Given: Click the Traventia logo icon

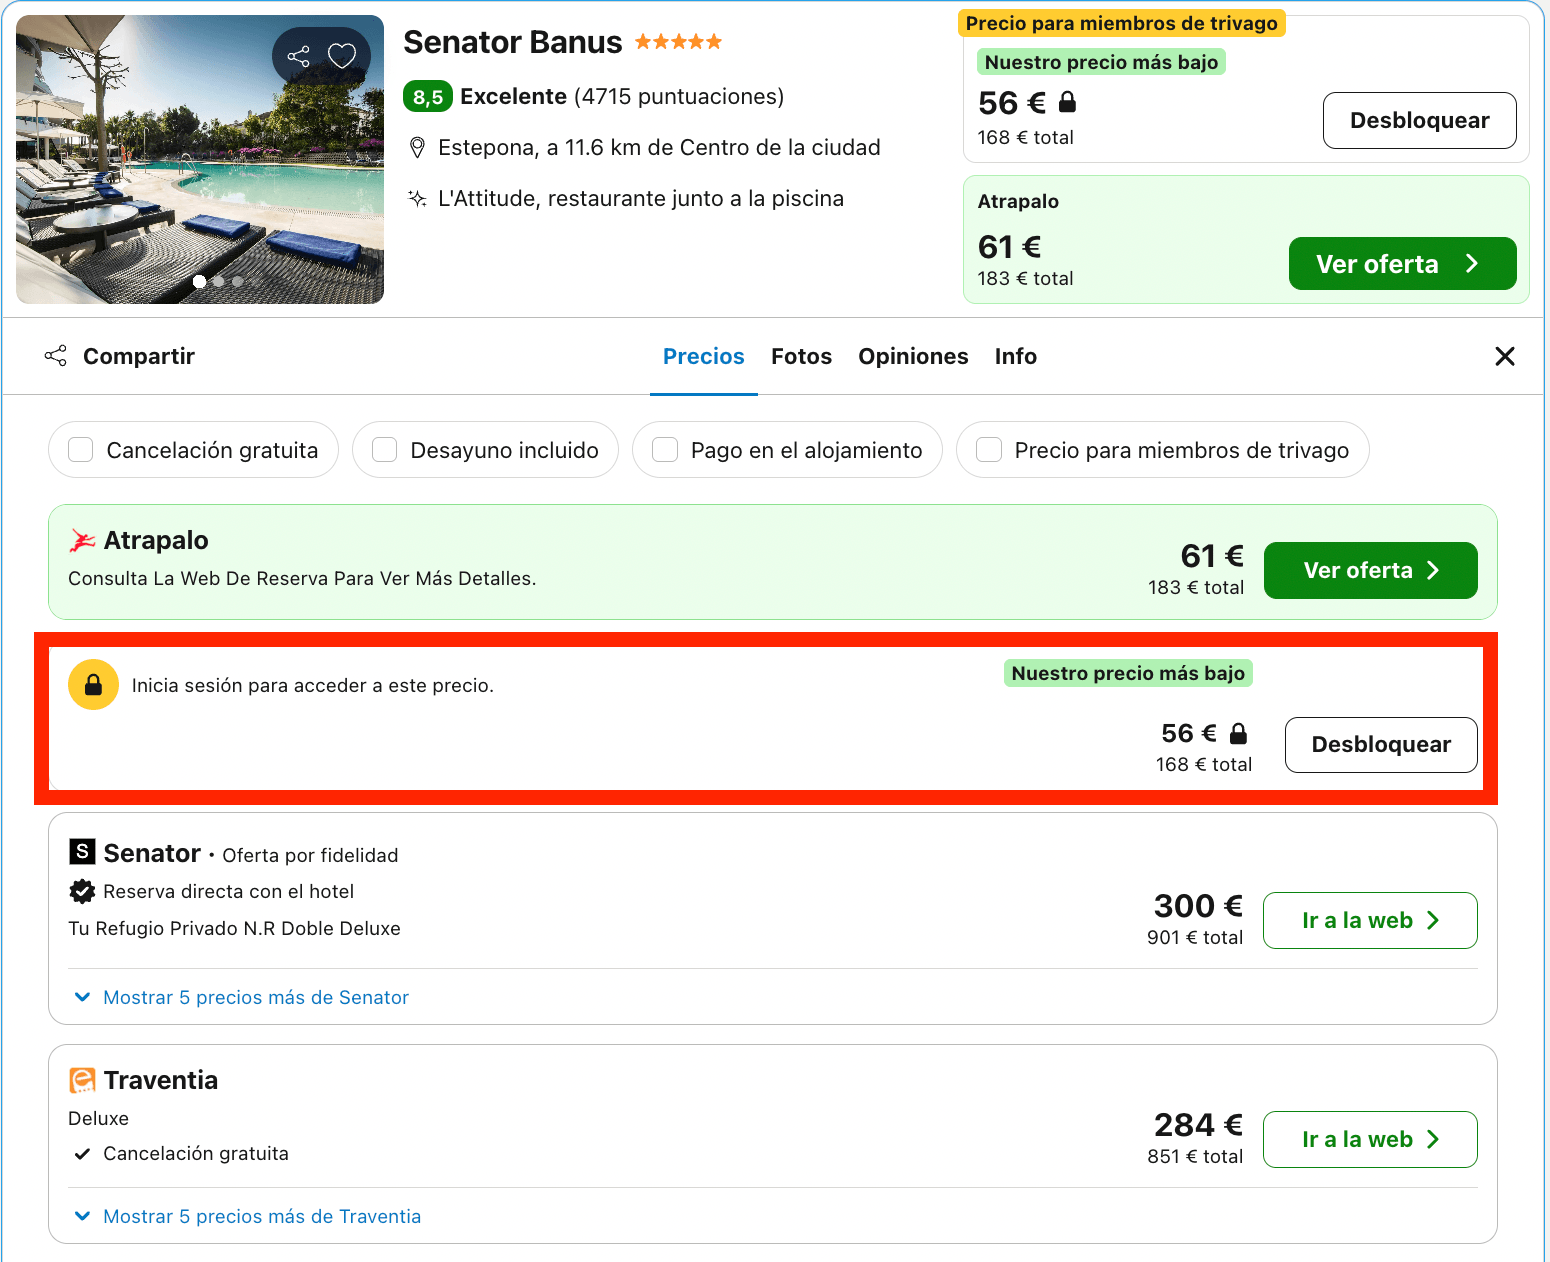Looking at the screenshot, I should pyautogui.click(x=82, y=1080).
